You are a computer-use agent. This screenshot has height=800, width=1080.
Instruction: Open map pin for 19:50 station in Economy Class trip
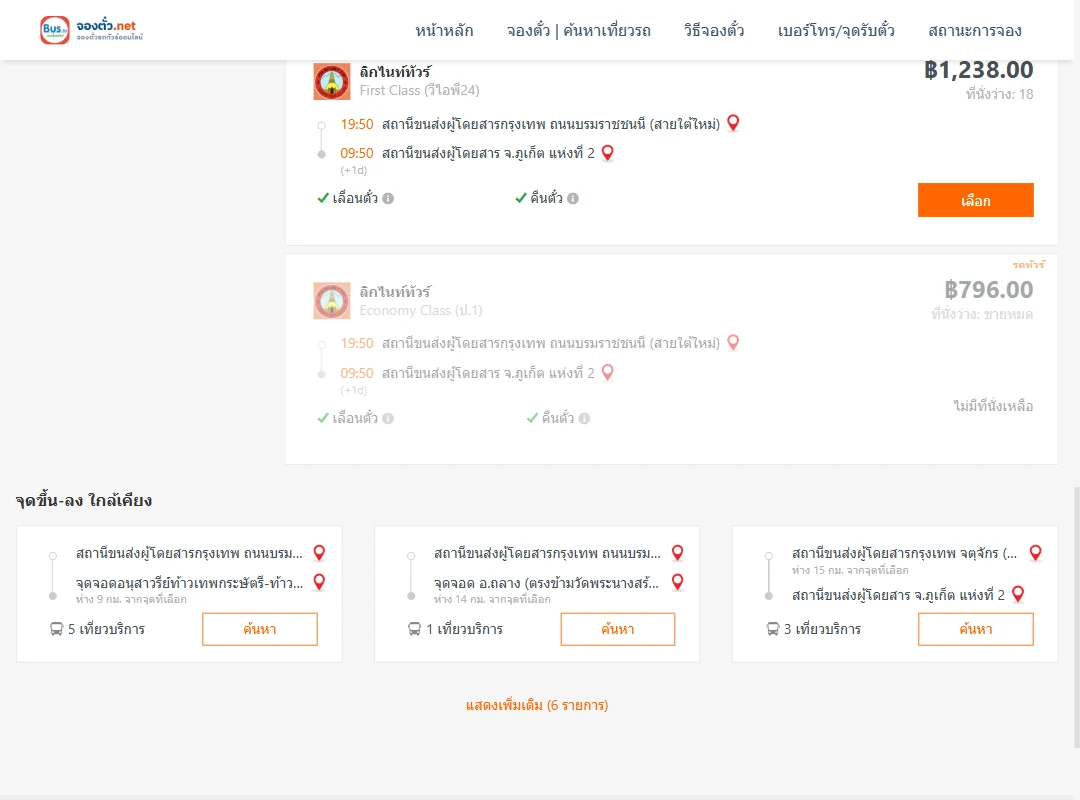pyautogui.click(x=734, y=342)
